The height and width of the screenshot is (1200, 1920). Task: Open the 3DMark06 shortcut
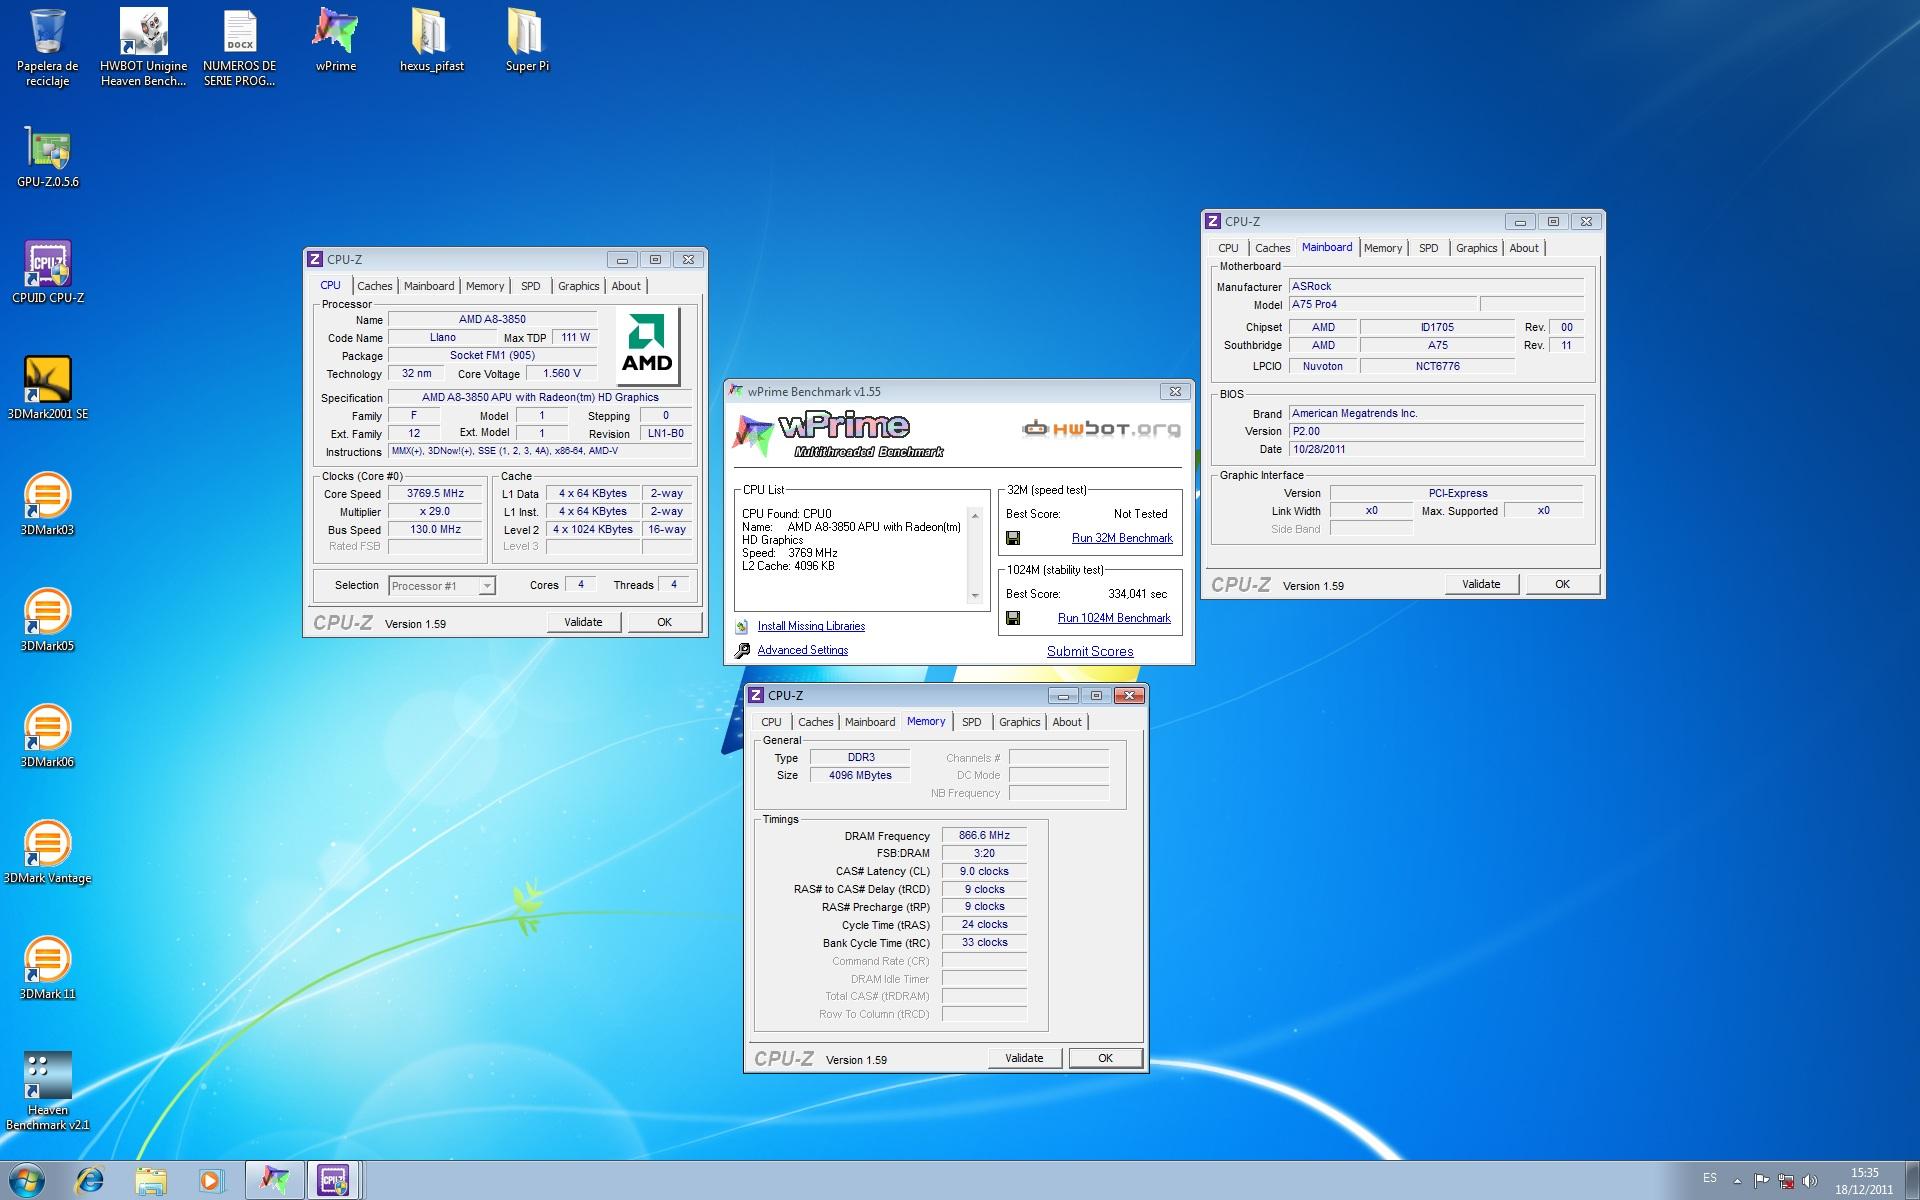click(x=47, y=736)
